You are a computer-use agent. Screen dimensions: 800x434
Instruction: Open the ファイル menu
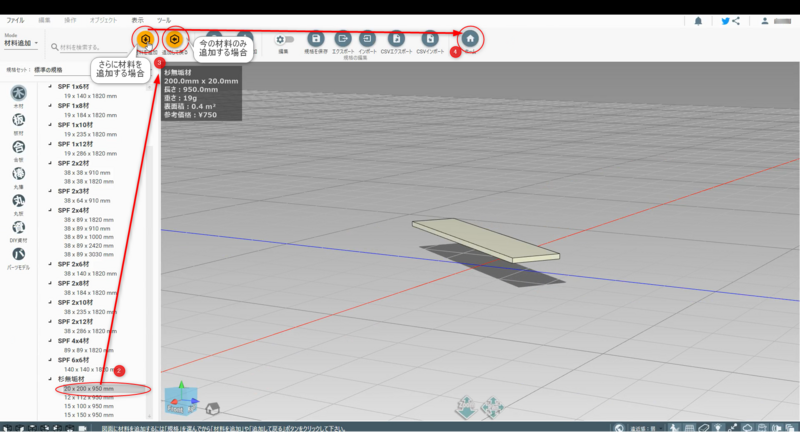[15, 20]
